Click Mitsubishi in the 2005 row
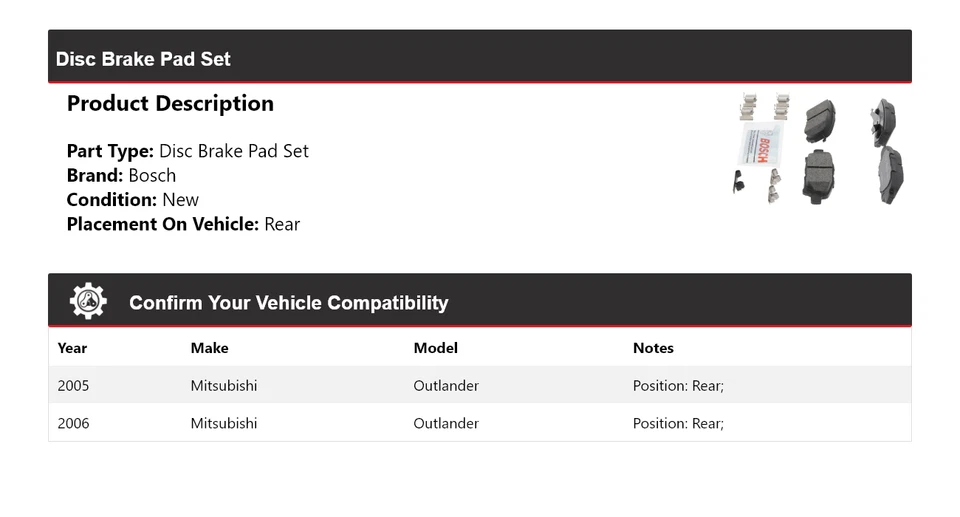960x517 pixels. click(x=223, y=385)
